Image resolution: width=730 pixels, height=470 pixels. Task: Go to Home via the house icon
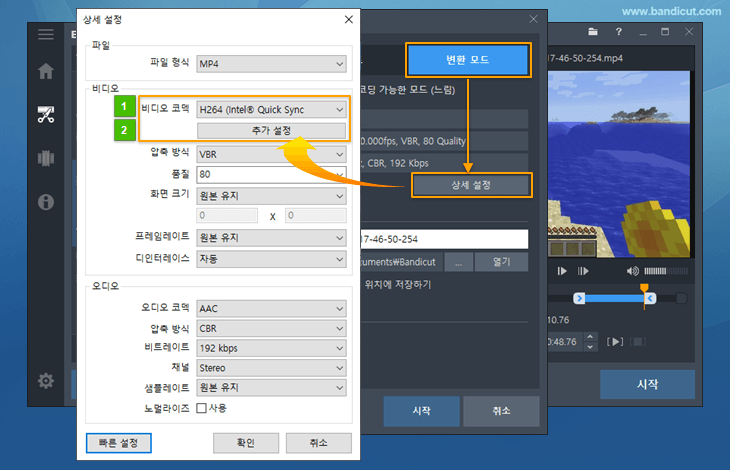point(45,72)
